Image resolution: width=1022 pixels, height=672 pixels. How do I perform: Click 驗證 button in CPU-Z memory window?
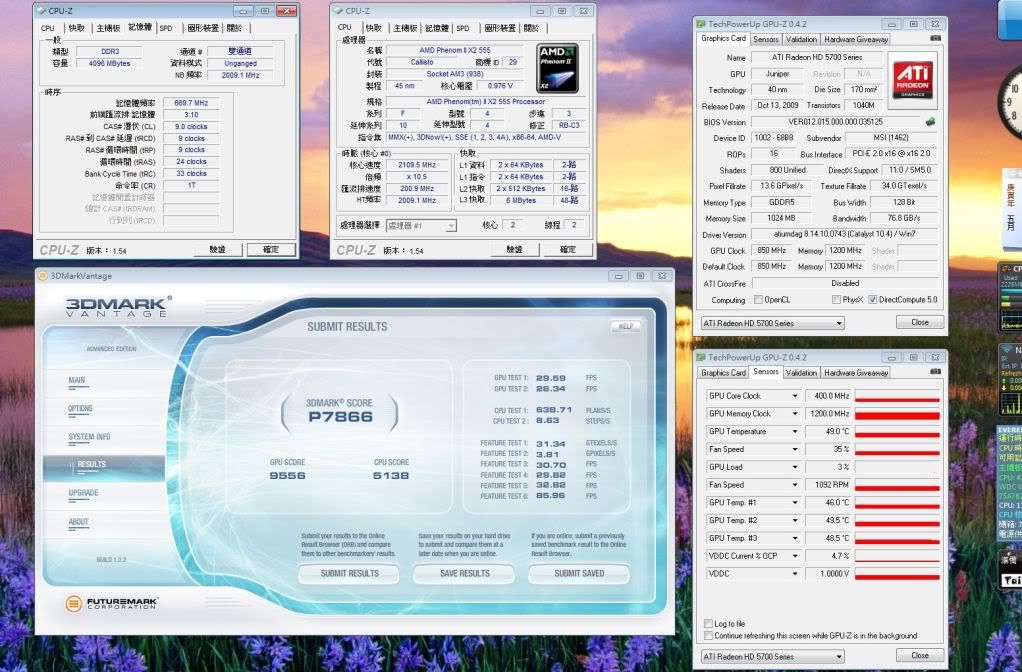[x=218, y=250]
